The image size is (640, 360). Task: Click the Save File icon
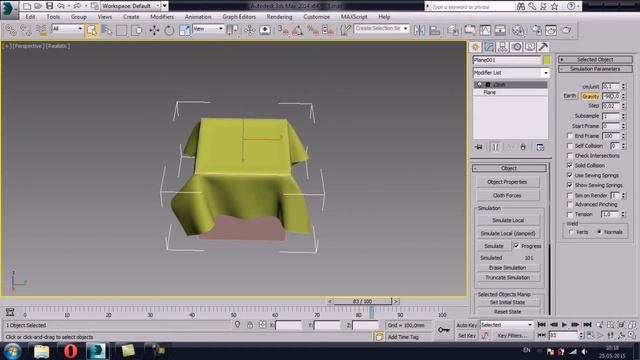49,6
